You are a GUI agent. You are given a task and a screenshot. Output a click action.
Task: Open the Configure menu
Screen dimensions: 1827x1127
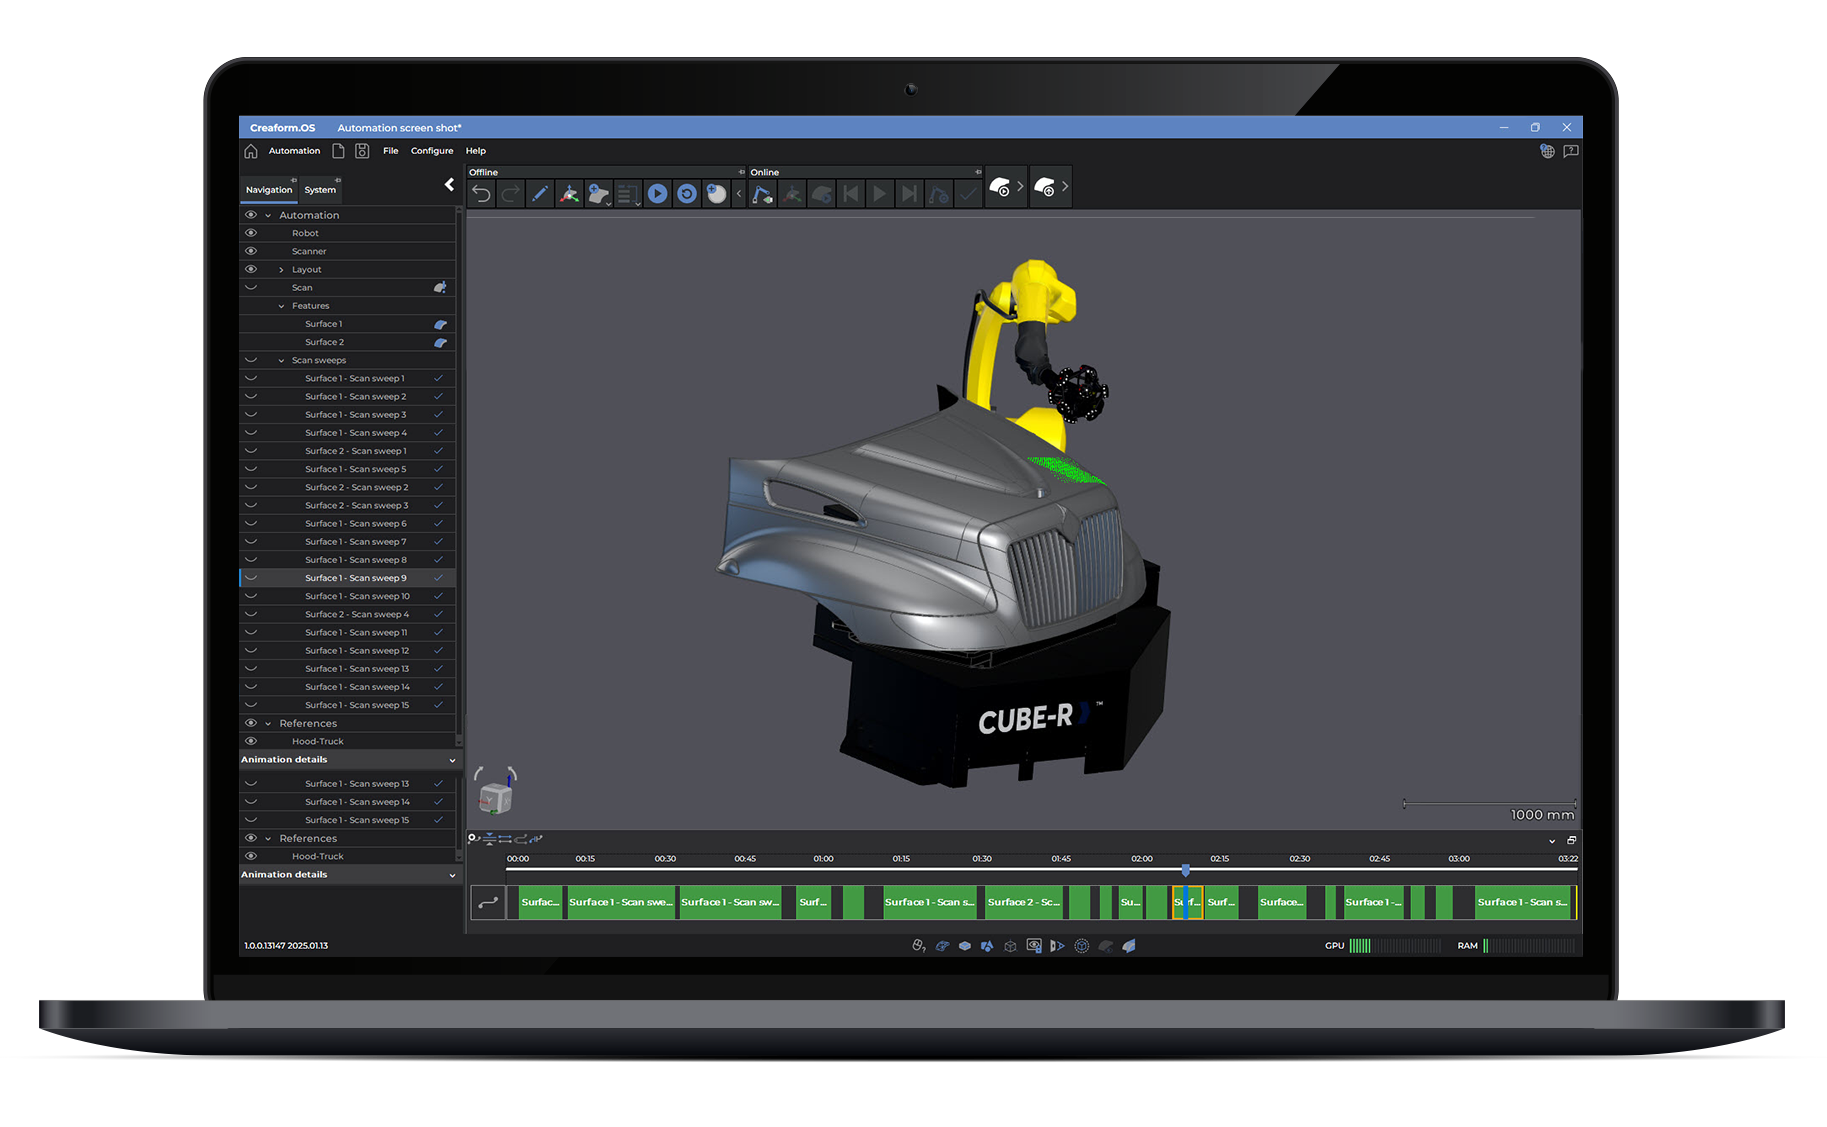tap(432, 151)
